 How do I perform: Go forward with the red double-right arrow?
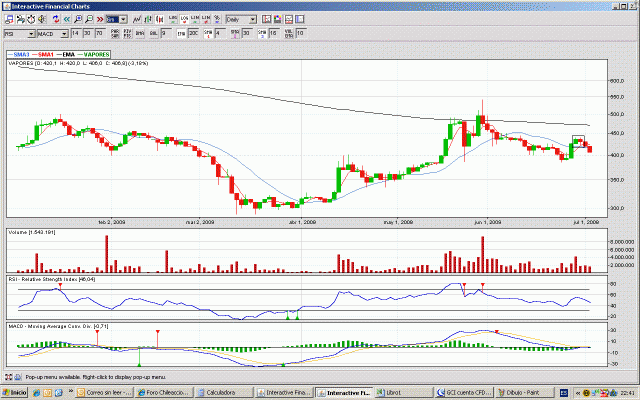tap(100, 19)
